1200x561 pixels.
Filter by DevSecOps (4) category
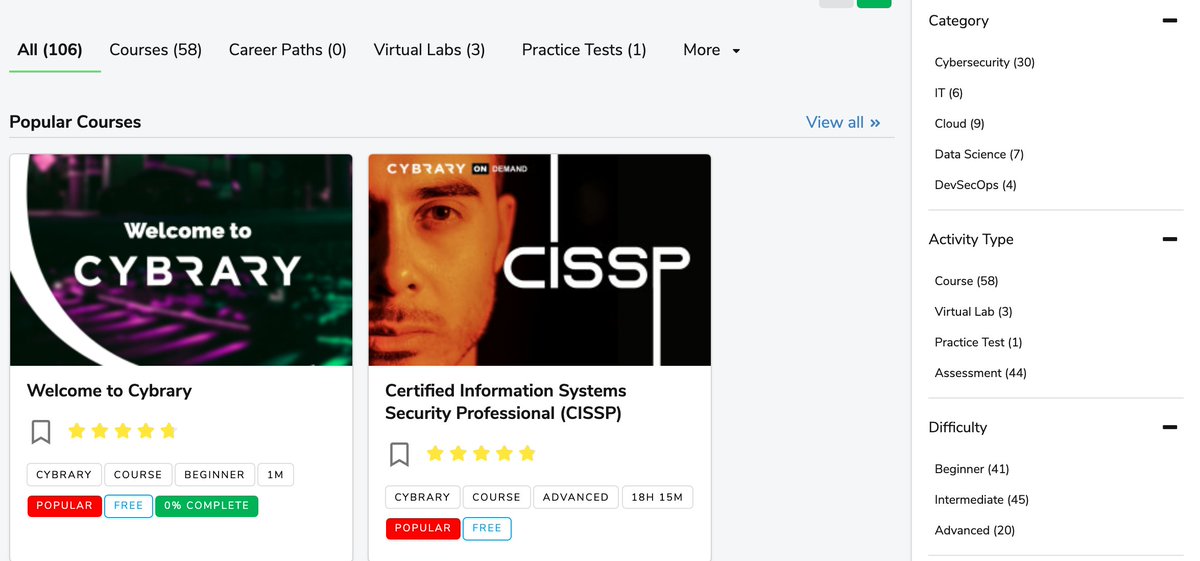click(x=976, y=185)
